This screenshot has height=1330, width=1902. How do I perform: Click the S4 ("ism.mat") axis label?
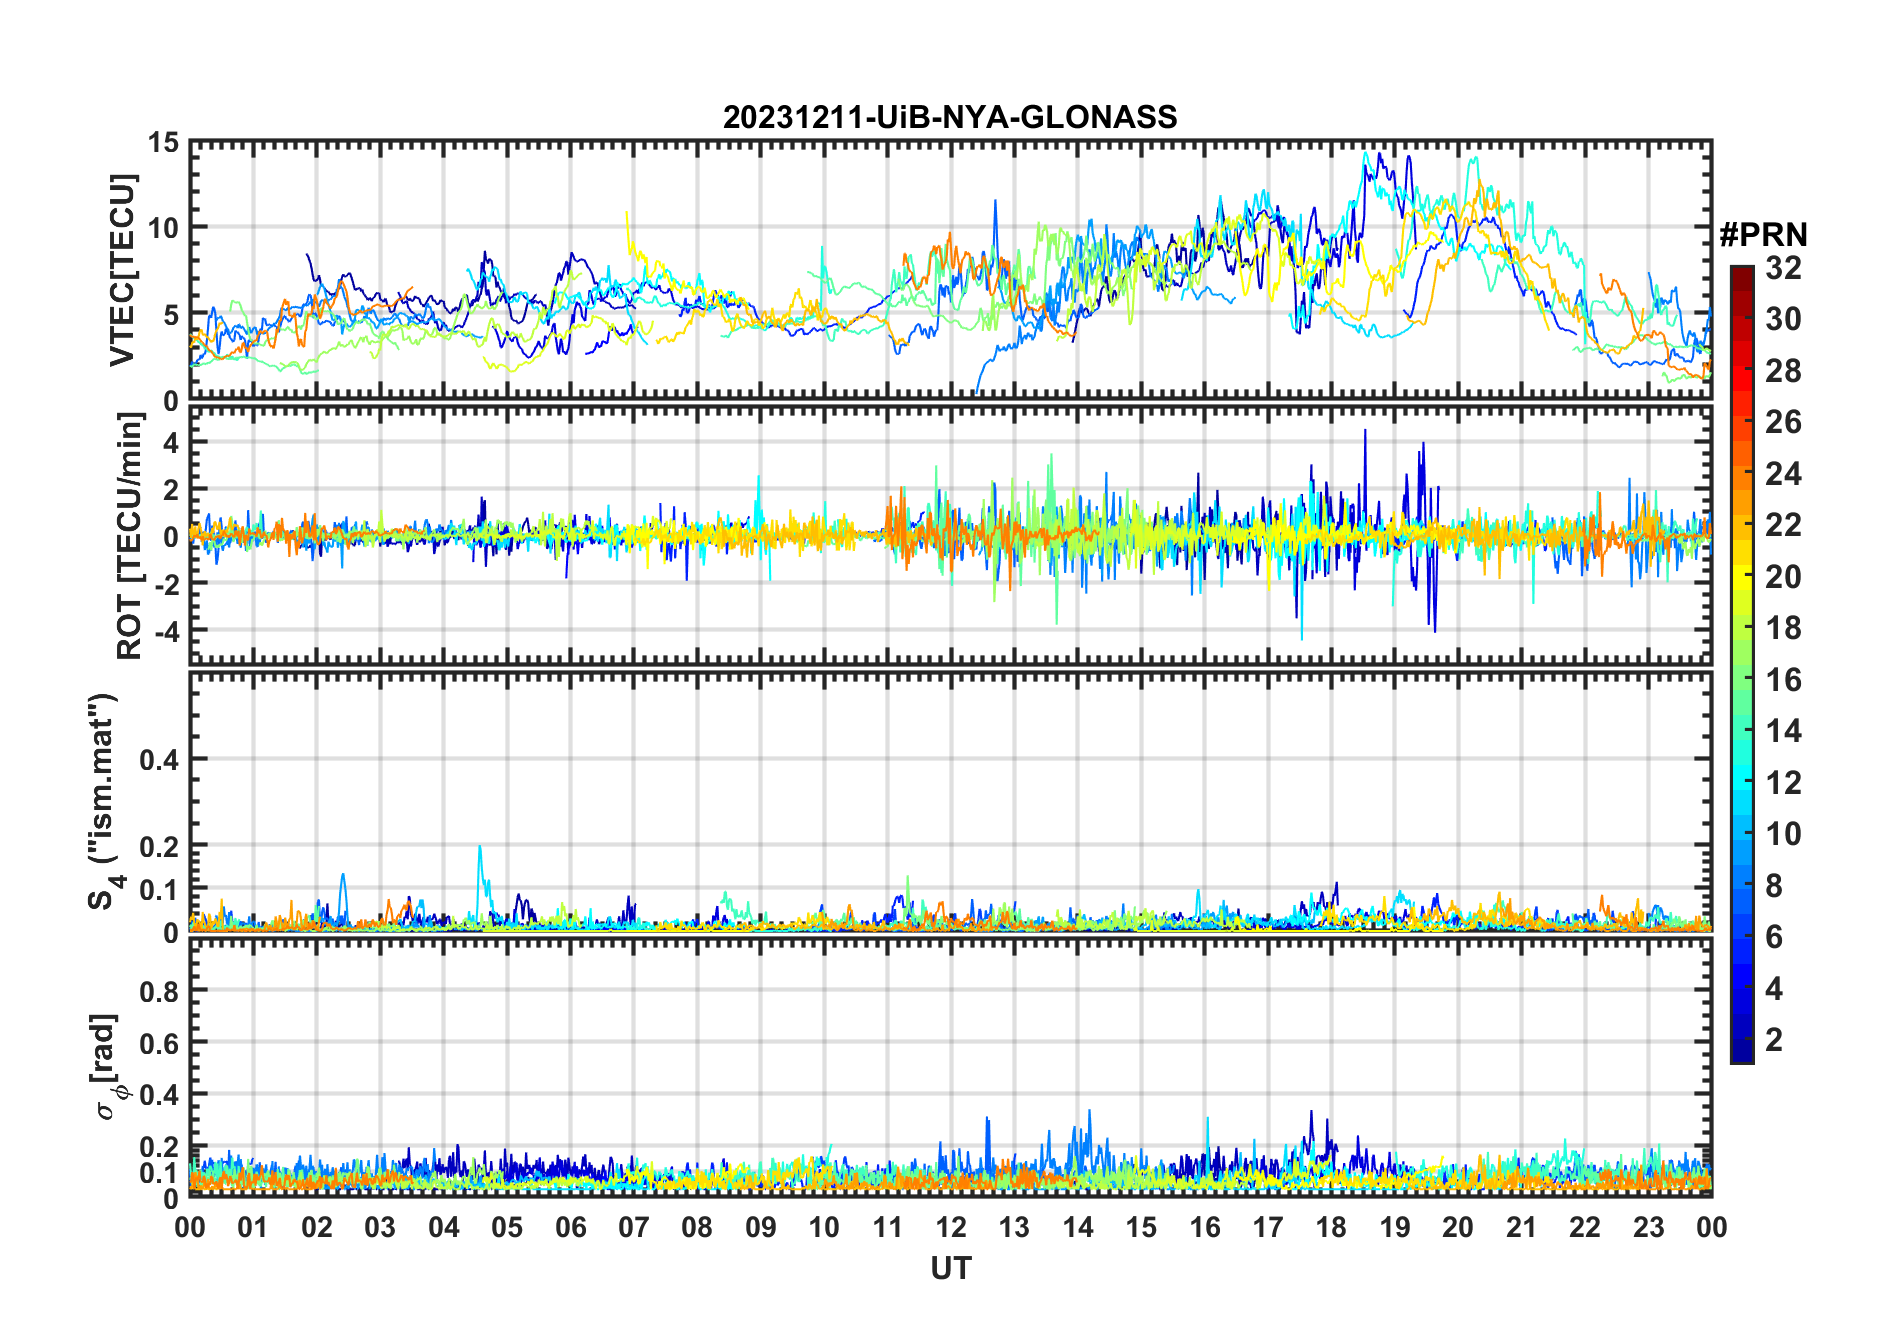[x=104, y=802]
